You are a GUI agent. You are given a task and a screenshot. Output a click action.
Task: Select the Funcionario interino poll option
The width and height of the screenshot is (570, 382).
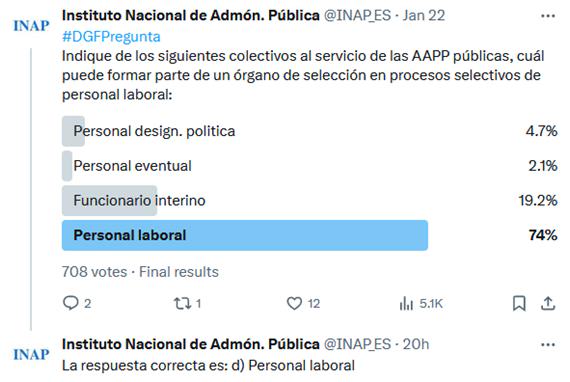309,200
